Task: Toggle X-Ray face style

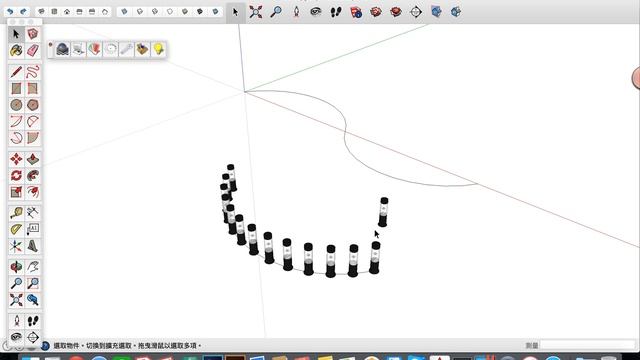Action: pyautogui.click(x=124, y=12)
